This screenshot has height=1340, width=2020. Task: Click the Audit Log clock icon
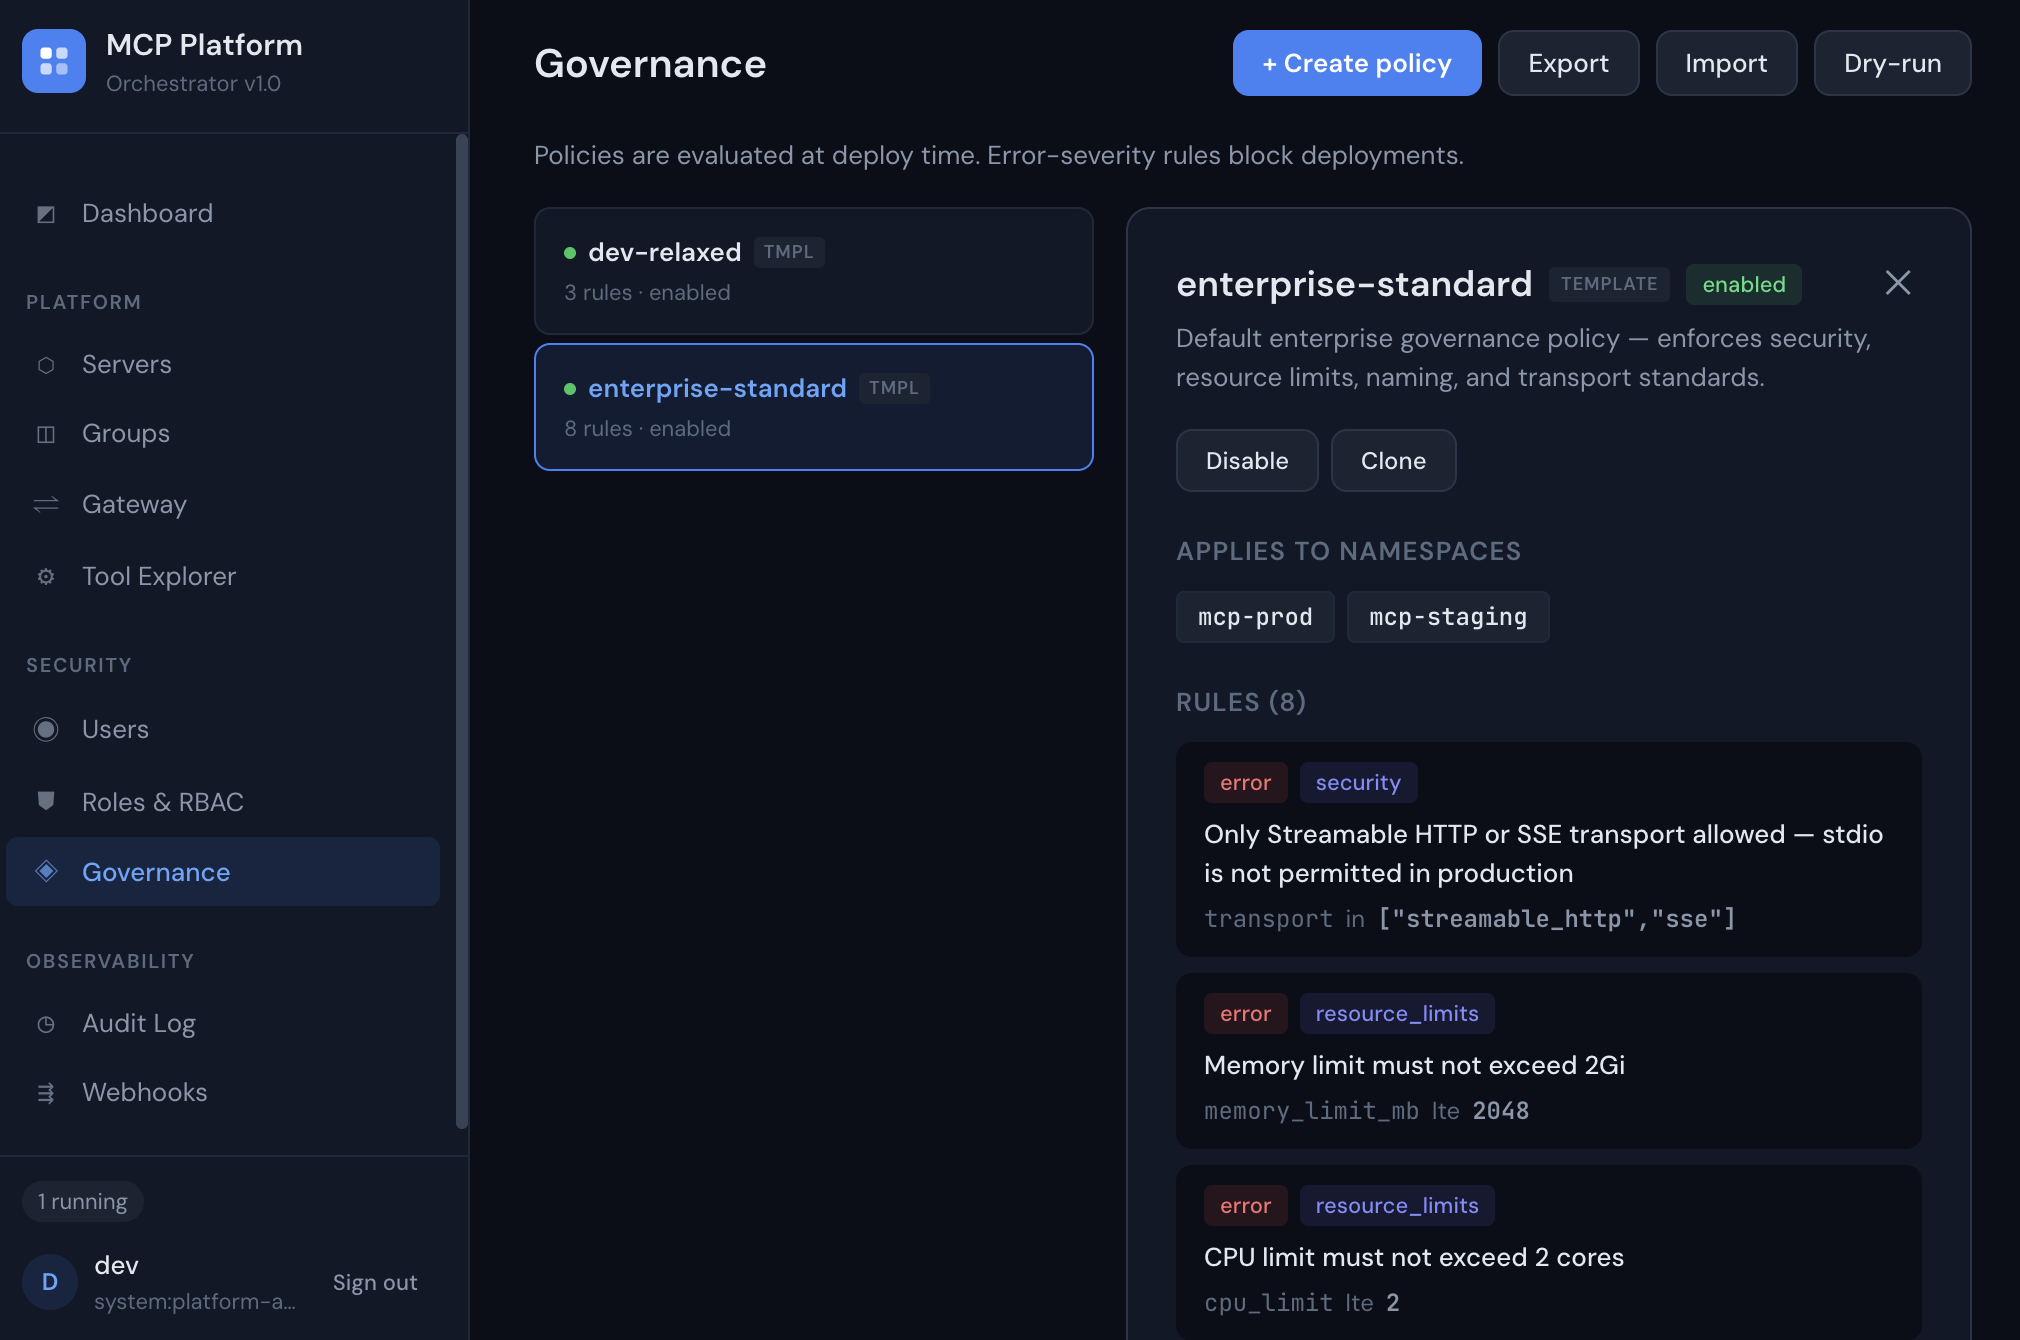pyautogui.click(x=46, y=1024)
